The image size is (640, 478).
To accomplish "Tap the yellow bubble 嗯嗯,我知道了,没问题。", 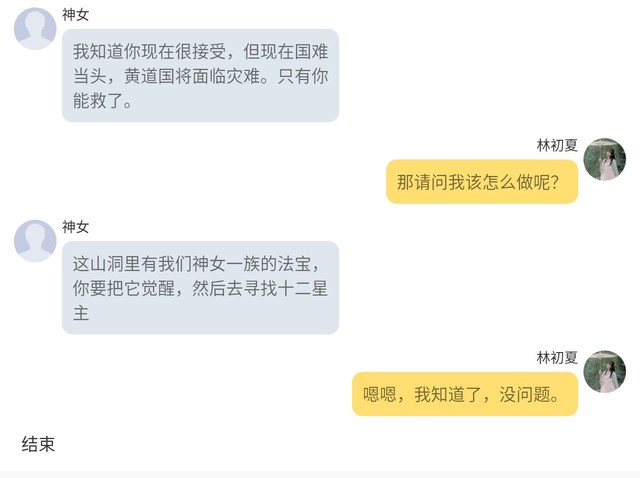I will click(x=465, y=394).
